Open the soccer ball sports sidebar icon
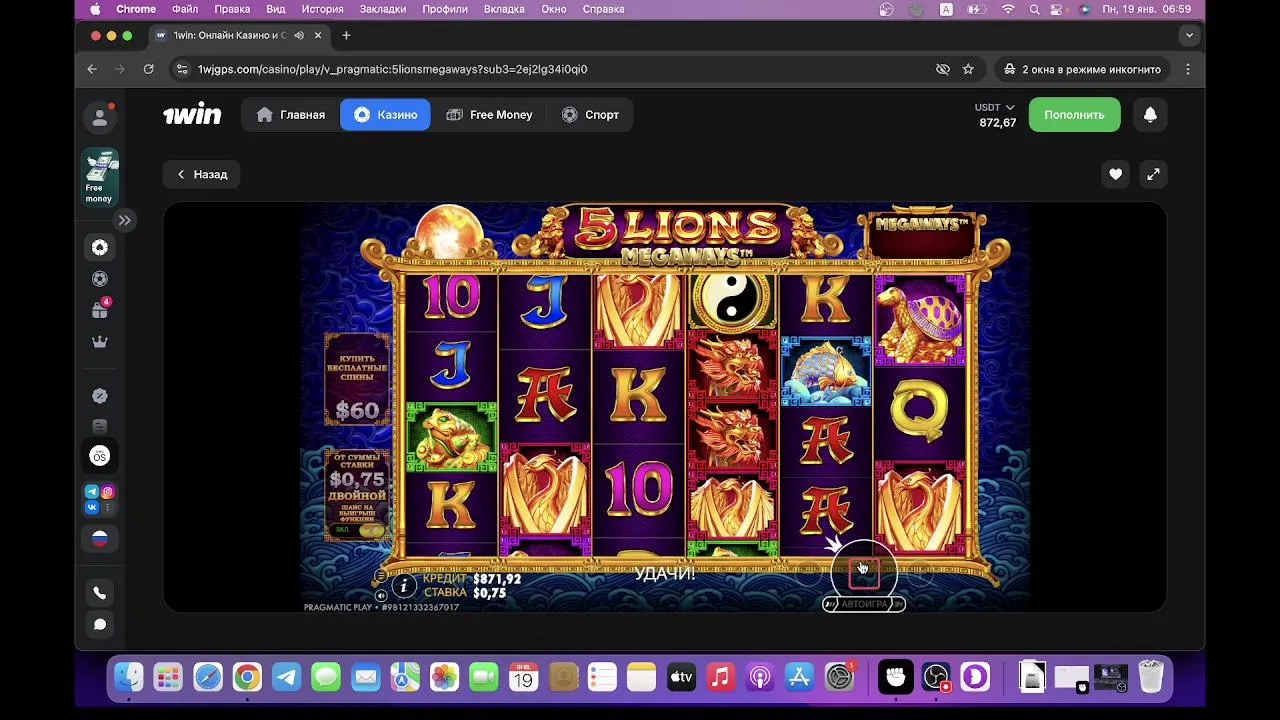Viewport: 1280px width, 720px height. (100, 279)
